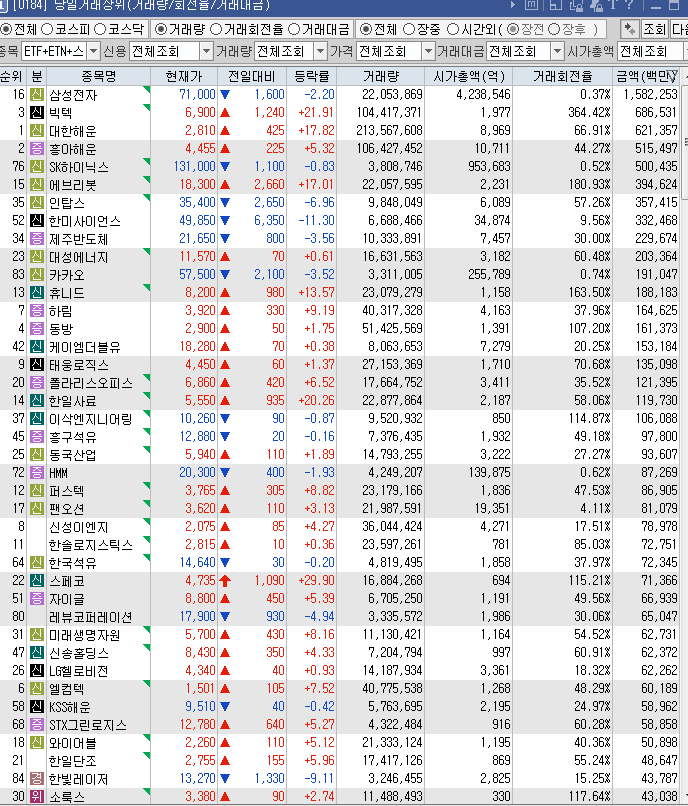Click the 다음 button next to 조회

(x=679, y=29)
